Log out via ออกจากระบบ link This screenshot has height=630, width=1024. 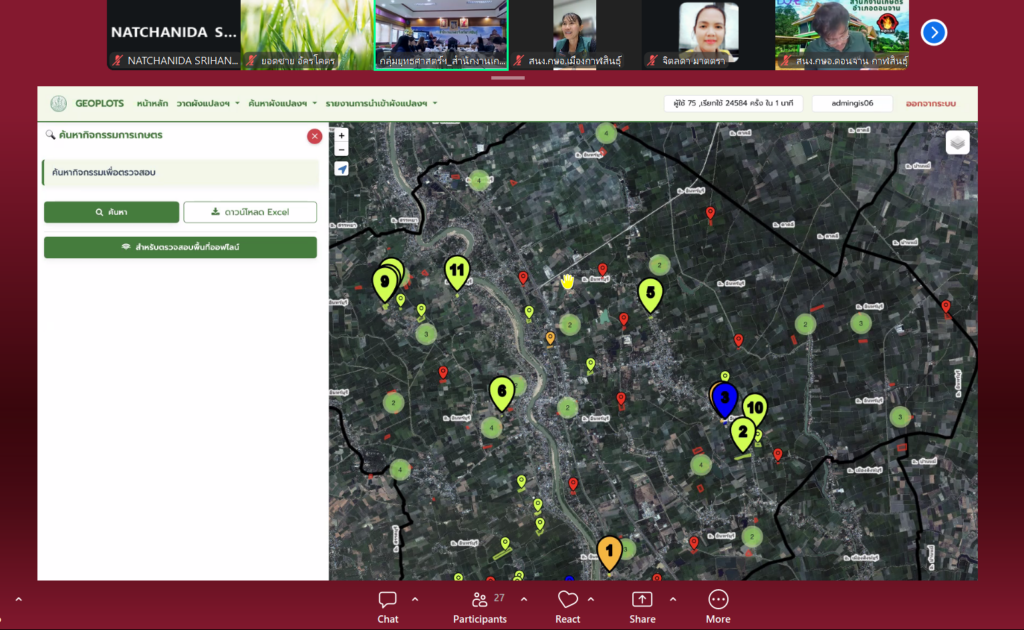[931, 103]
